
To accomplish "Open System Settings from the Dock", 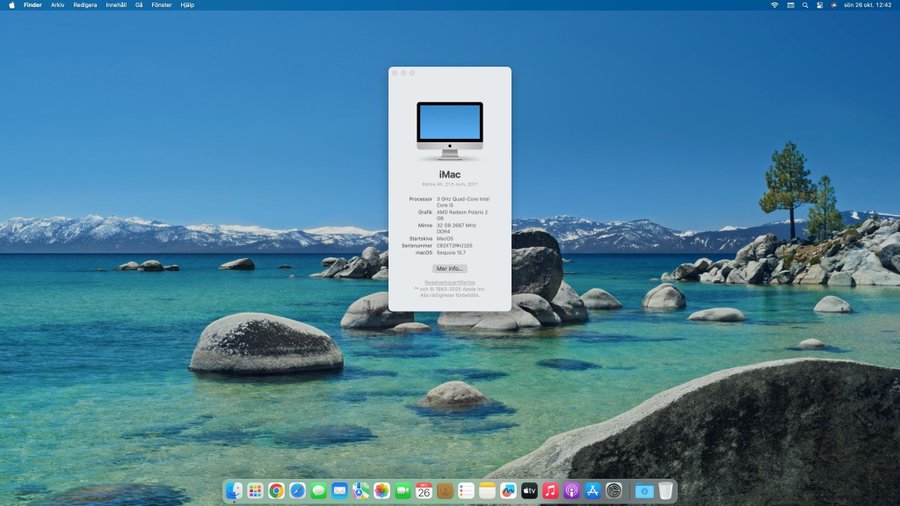I will (613, 491).
